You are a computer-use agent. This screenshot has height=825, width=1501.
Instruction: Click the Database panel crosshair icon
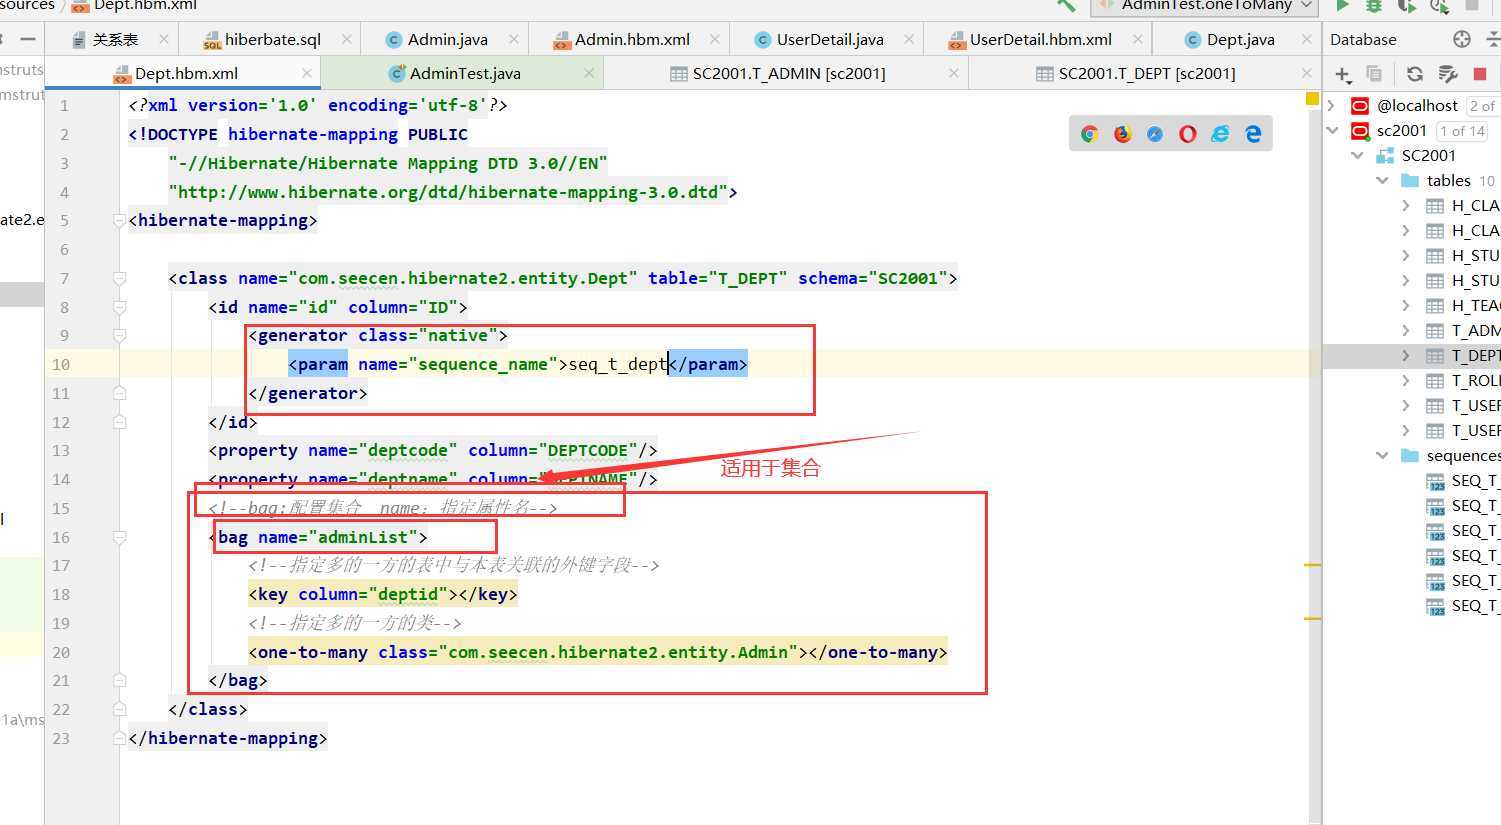(1462, 39)
